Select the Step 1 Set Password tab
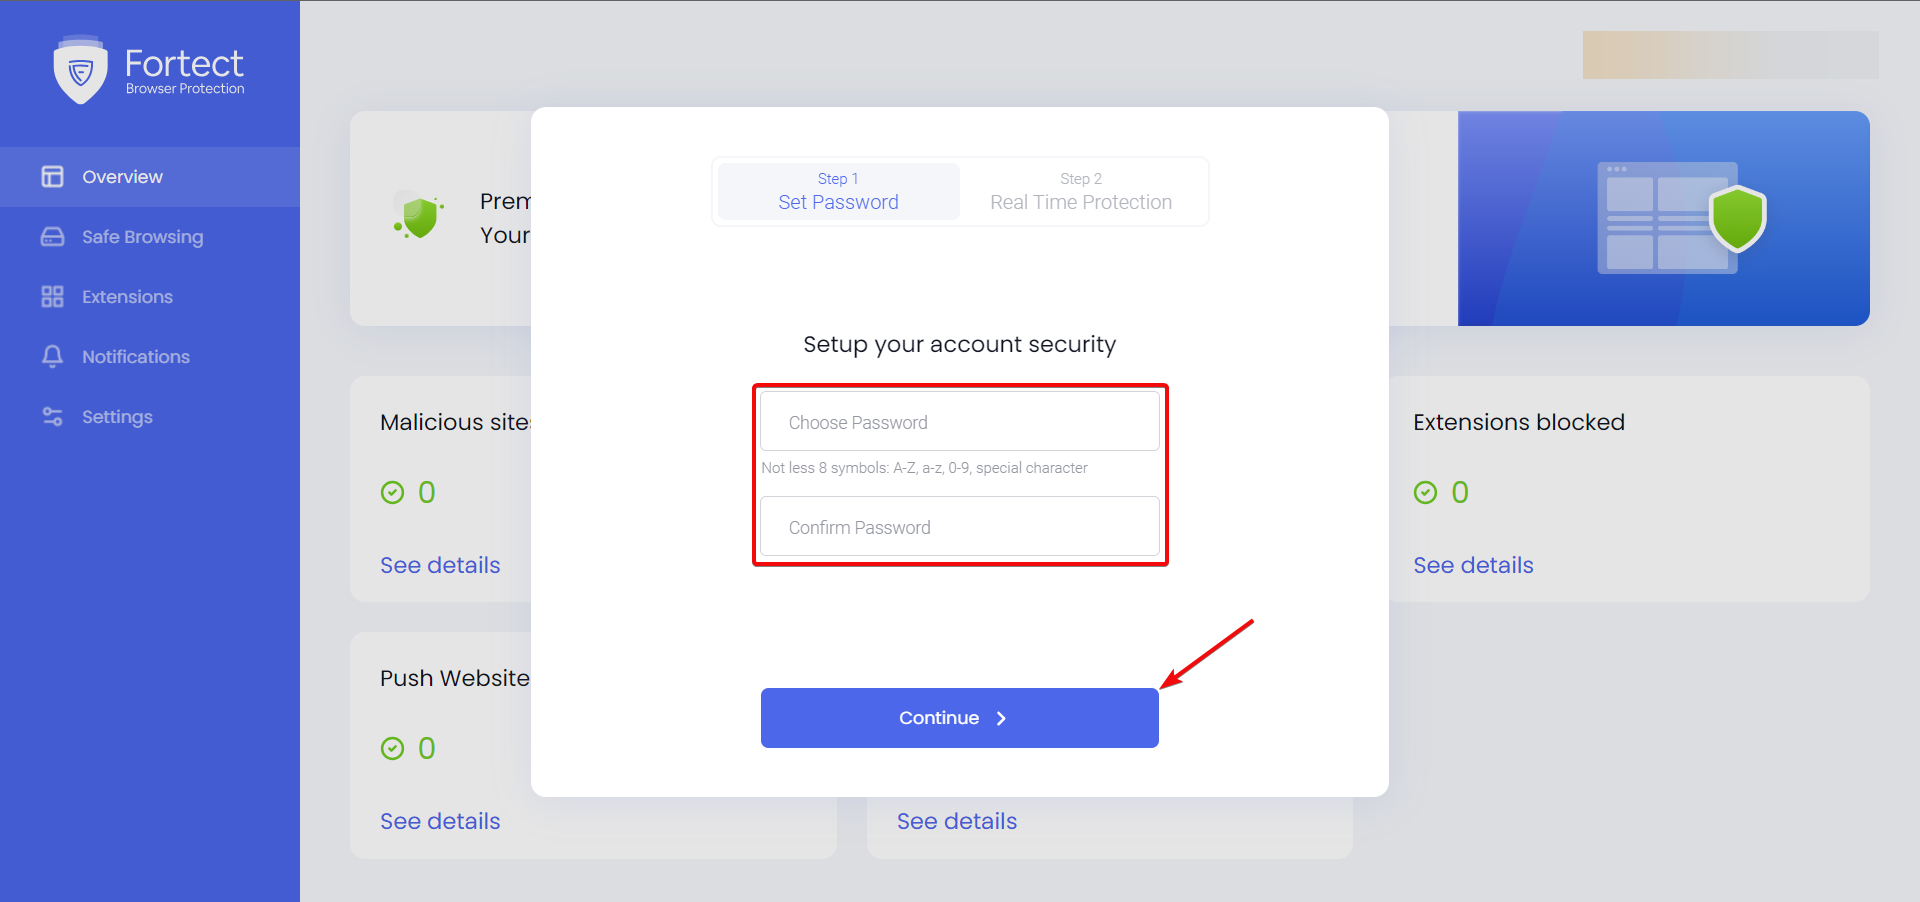The width and height of the screenshot is (1920, 902). [839, 191]
